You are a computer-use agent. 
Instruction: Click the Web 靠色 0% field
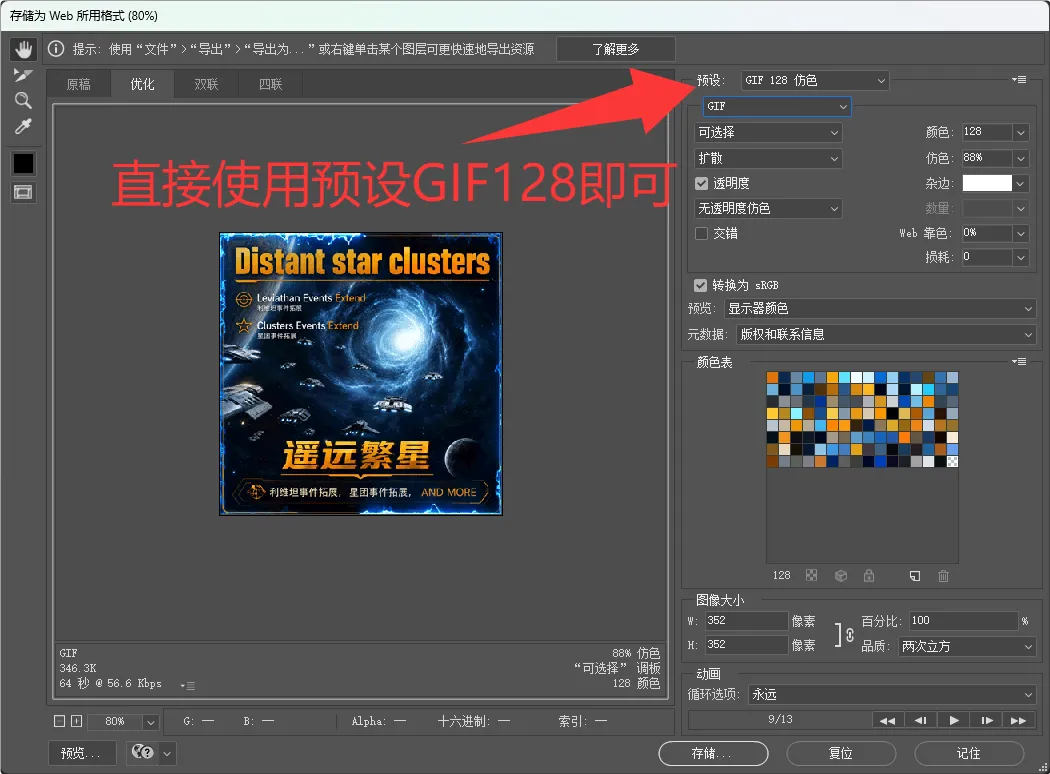(x=986, y=233)
